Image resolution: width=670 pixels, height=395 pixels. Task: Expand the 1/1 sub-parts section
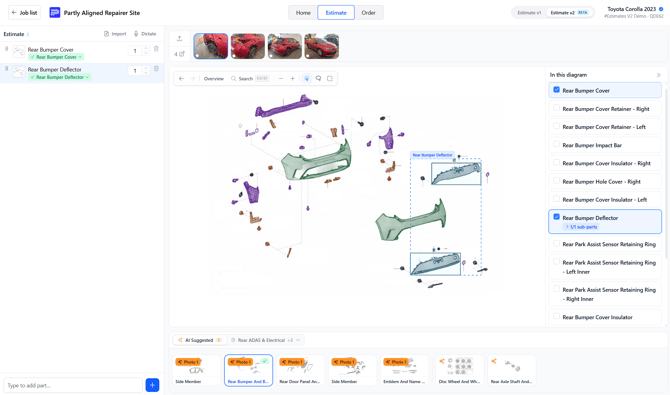(581, 227)
